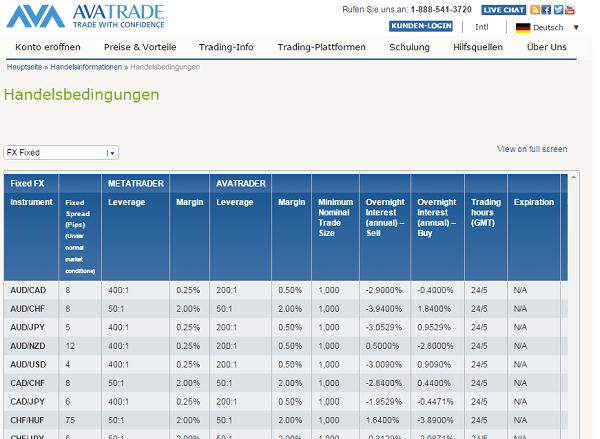Click the -3.8900% buy interest for CHF/HUF
The height and width of the screenshot is (439, 600).
tap(435, 420)
